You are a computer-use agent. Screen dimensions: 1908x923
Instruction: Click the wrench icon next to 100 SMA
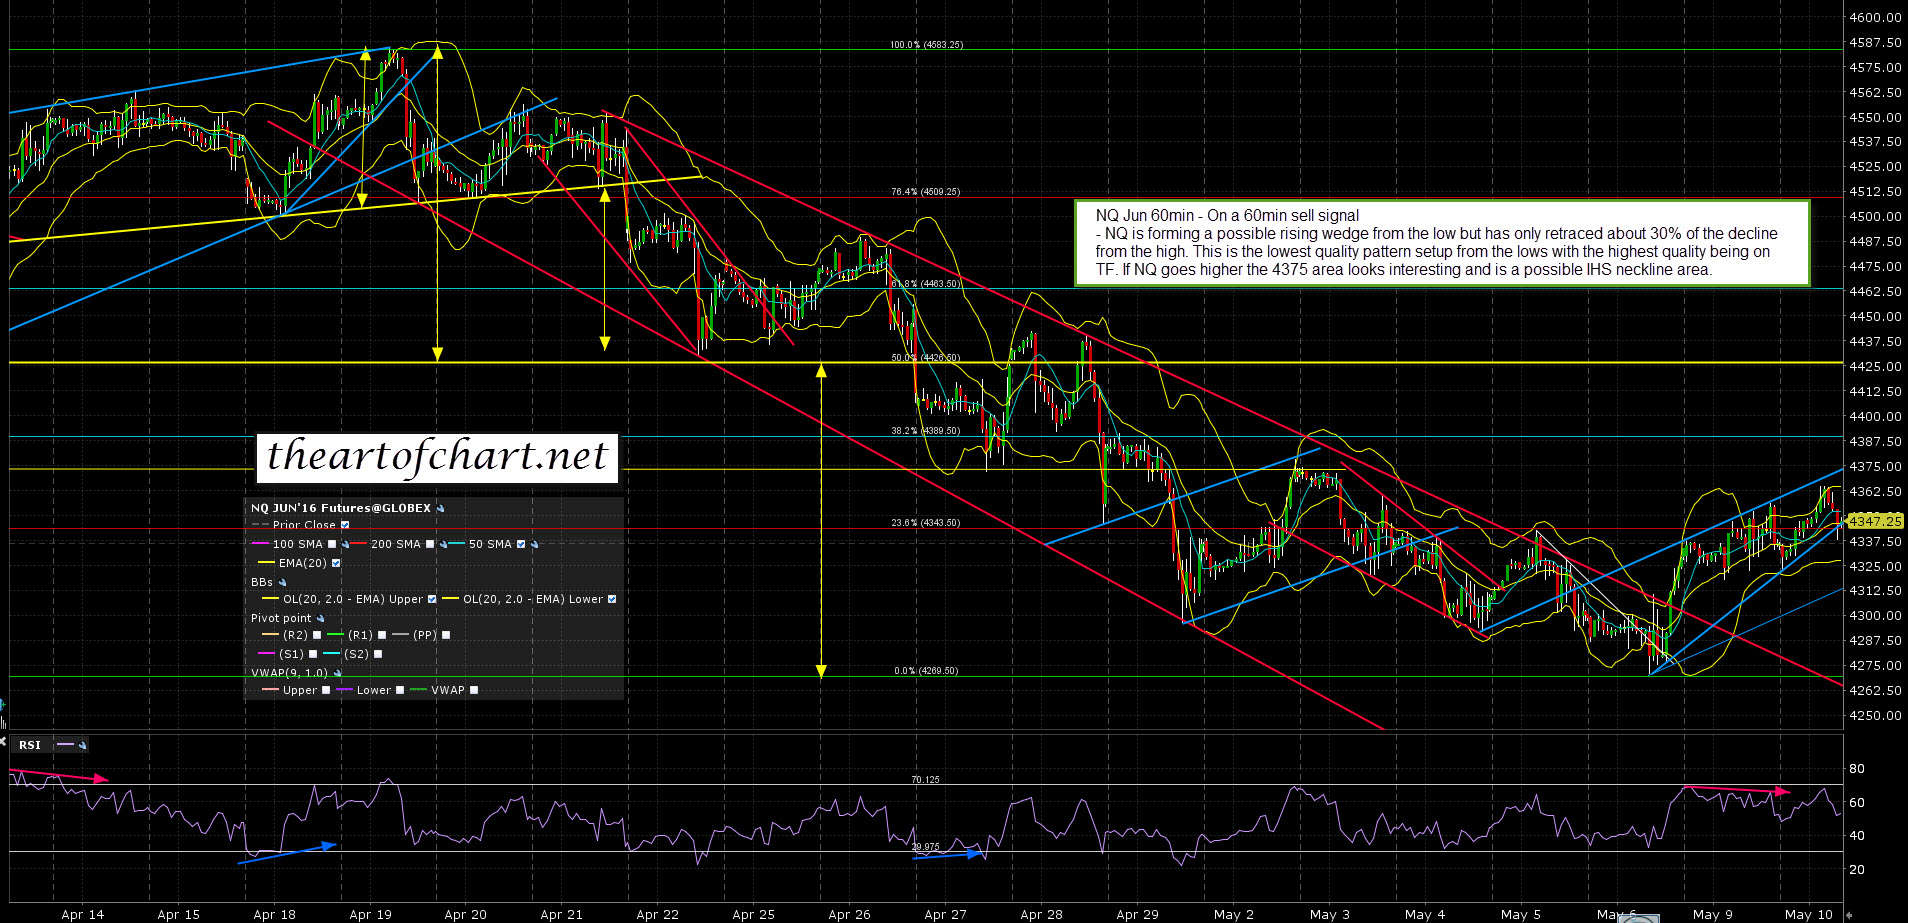click(x=345, y=545)
